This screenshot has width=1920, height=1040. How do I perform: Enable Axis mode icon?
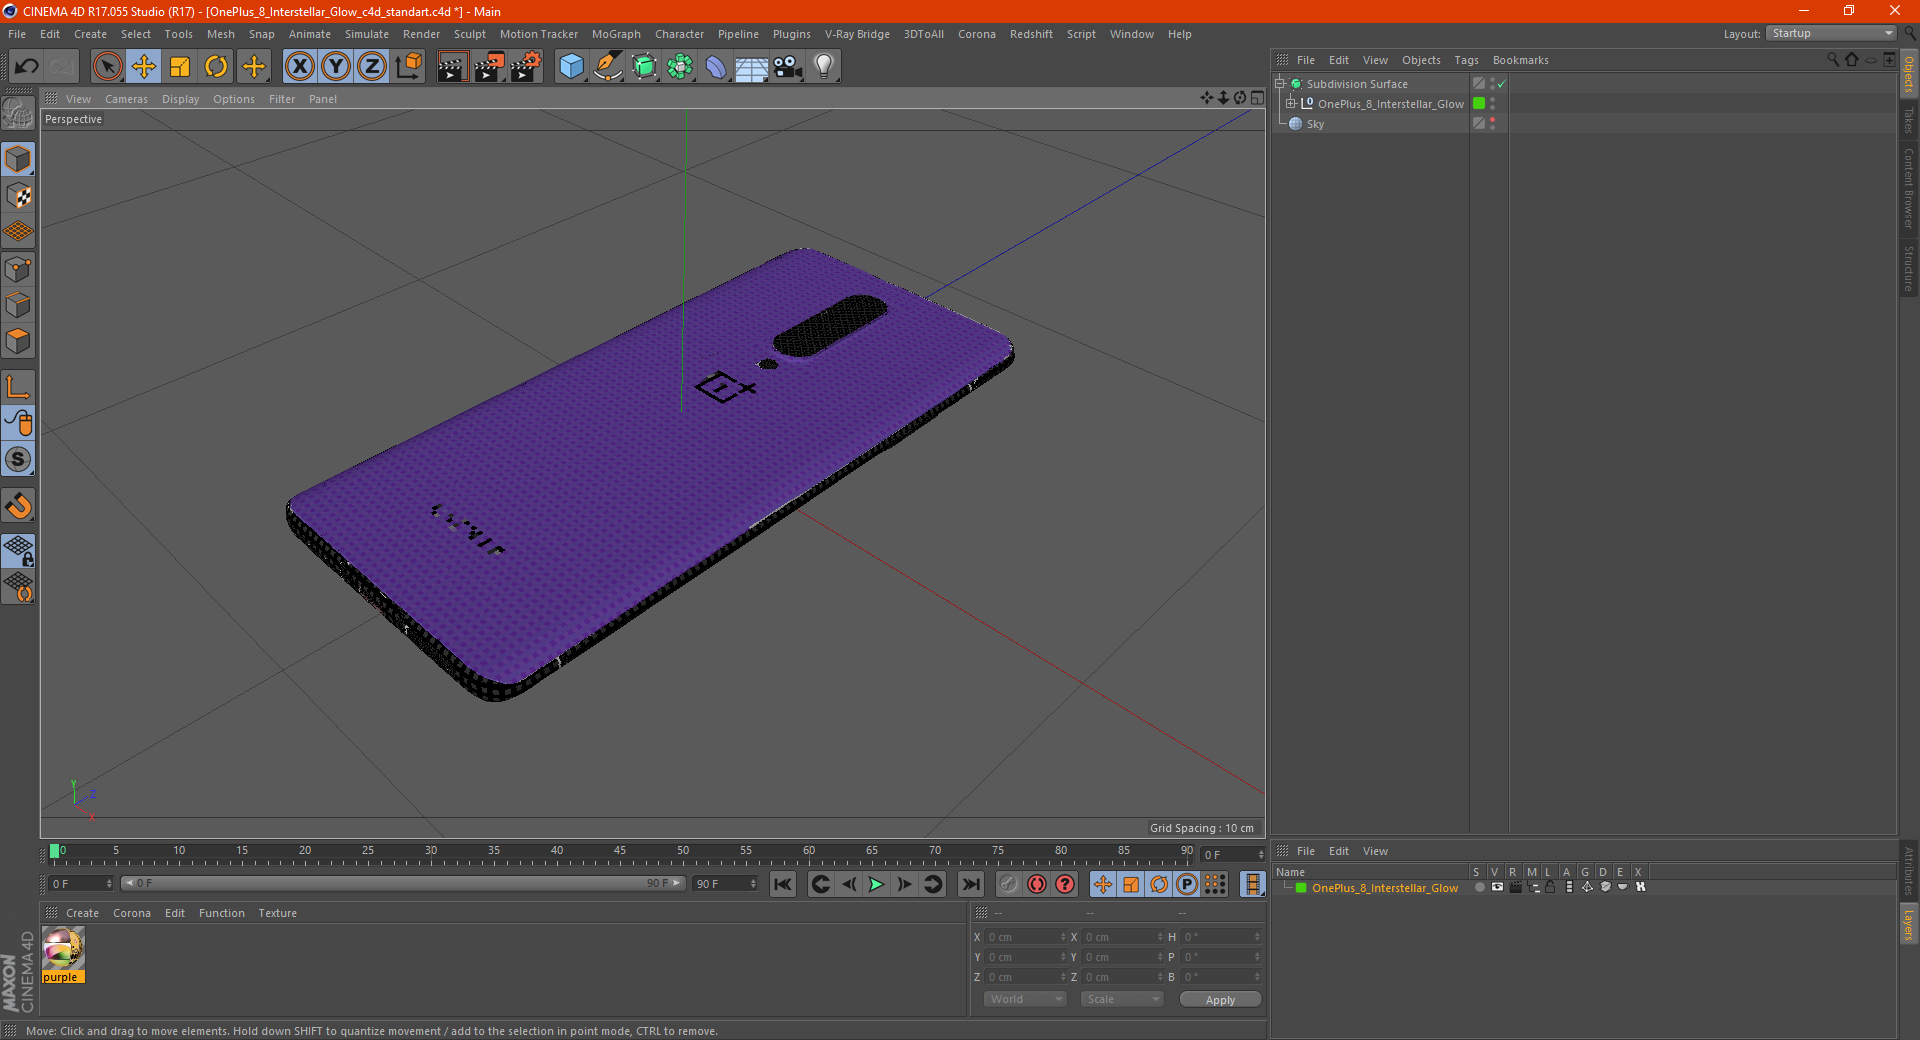18,387
